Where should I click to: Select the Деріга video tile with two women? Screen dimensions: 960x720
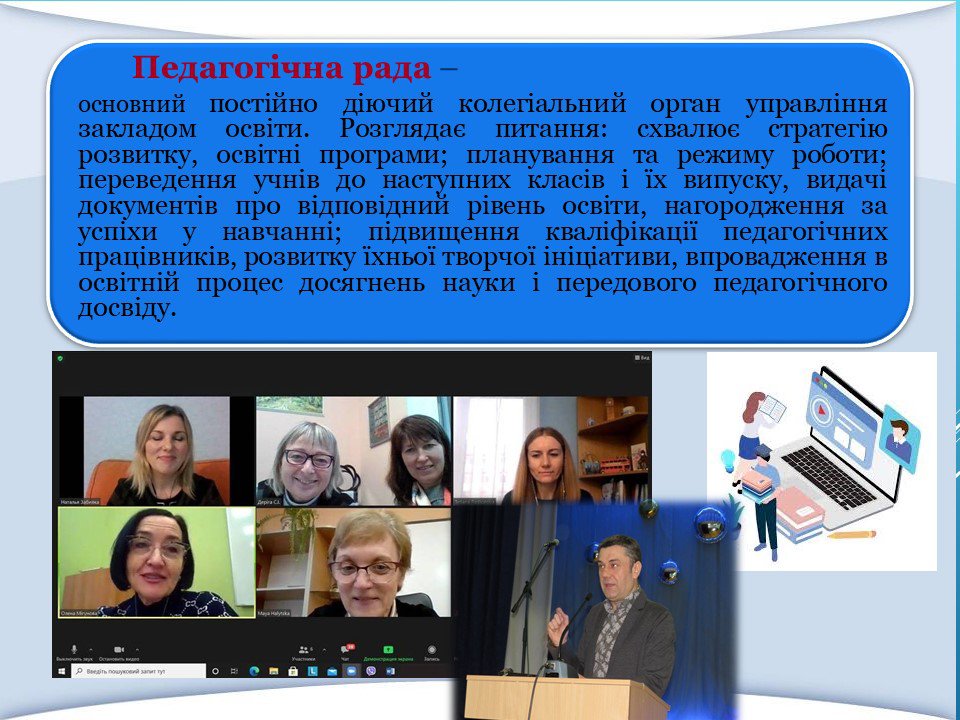pos(353,451)
